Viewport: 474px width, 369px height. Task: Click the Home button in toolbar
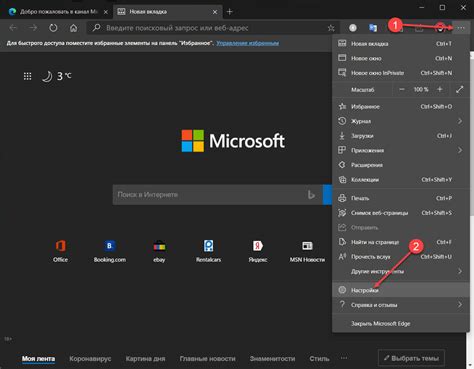73,28
